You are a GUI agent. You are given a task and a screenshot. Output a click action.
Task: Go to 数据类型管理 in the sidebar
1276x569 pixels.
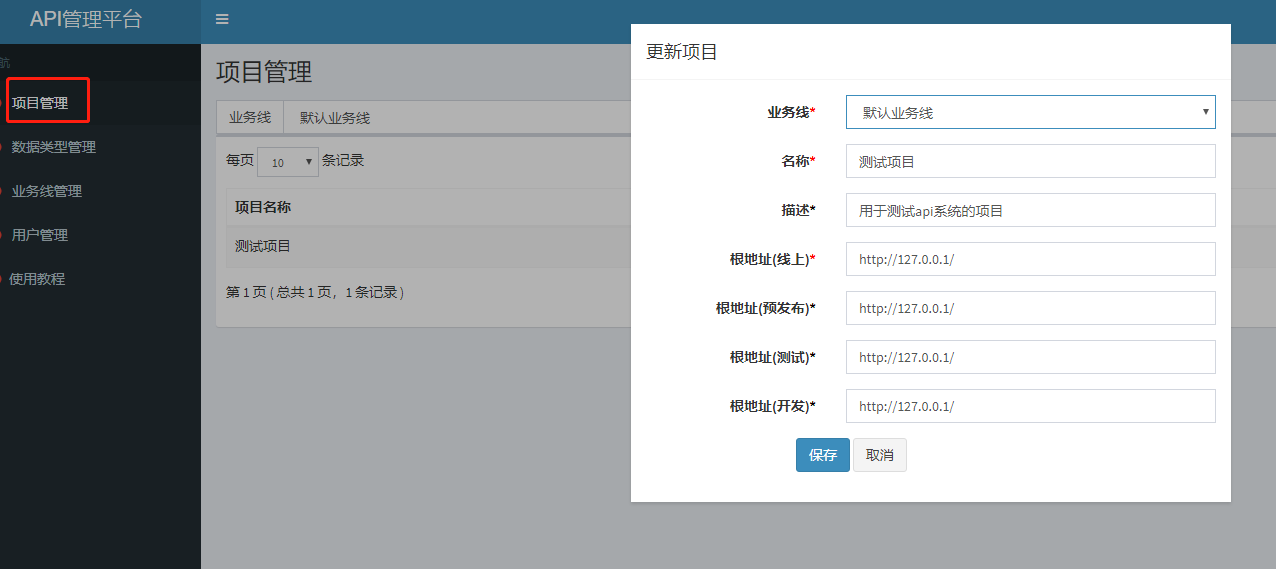[x=53, y=147]
